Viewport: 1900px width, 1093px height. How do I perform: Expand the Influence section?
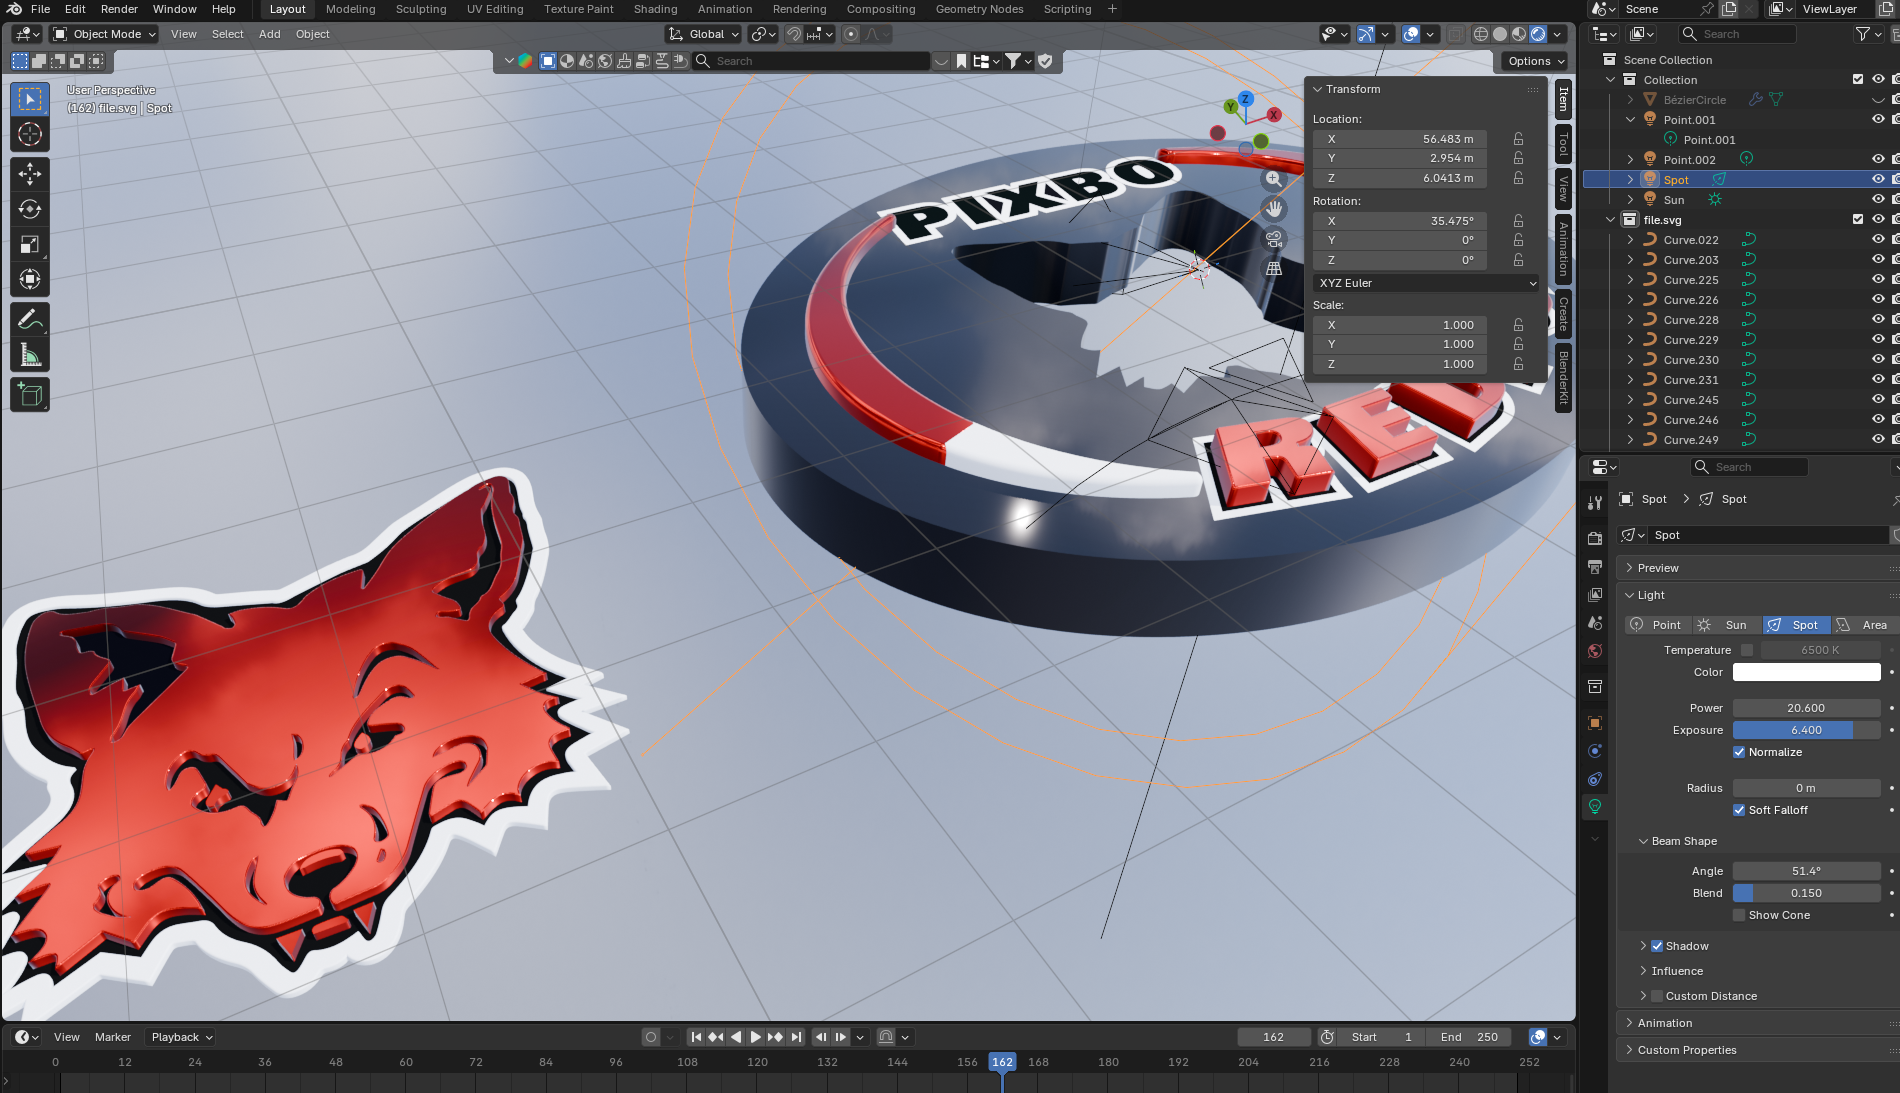pyautogui.click(x=1677, y=971)
